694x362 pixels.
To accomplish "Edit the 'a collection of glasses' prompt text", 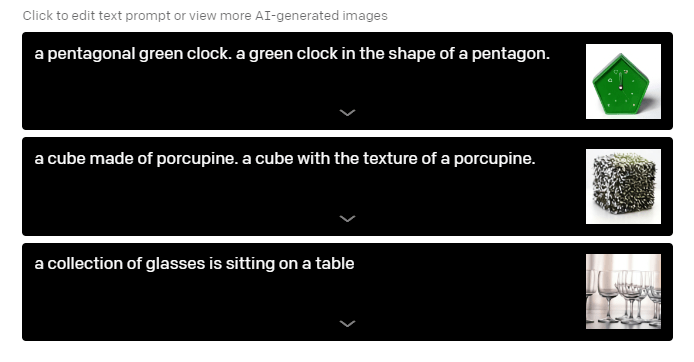I will (194, 264).
